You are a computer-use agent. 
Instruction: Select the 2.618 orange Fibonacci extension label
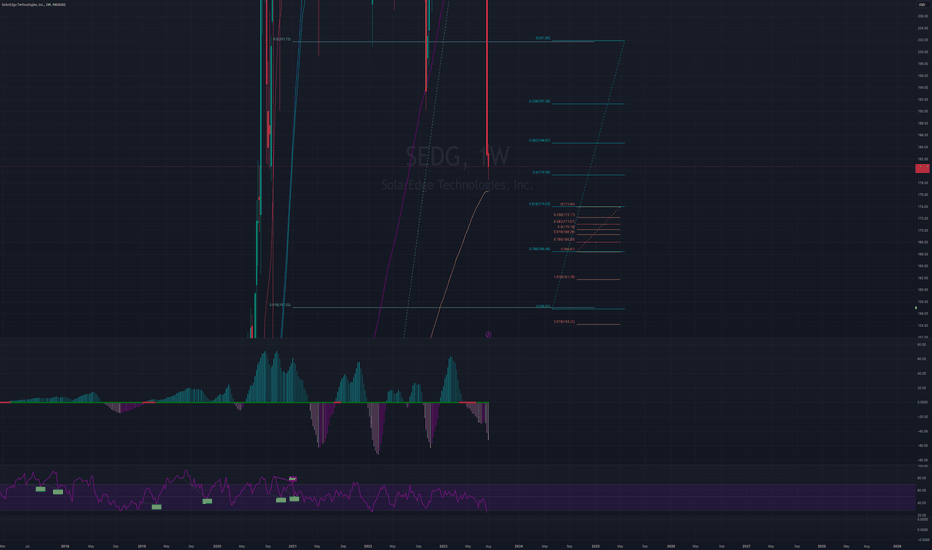point(564,322)
